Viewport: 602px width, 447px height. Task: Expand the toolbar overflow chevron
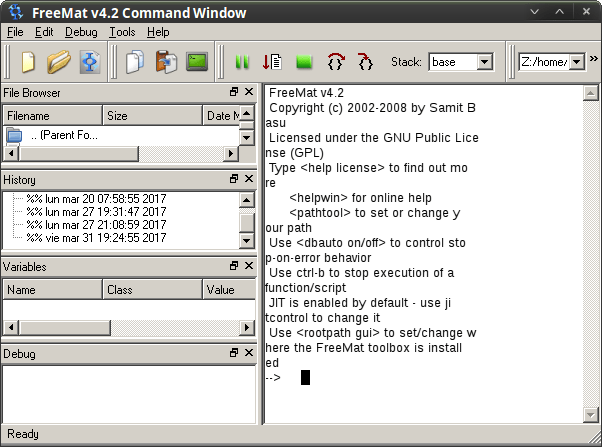(593, 62)
